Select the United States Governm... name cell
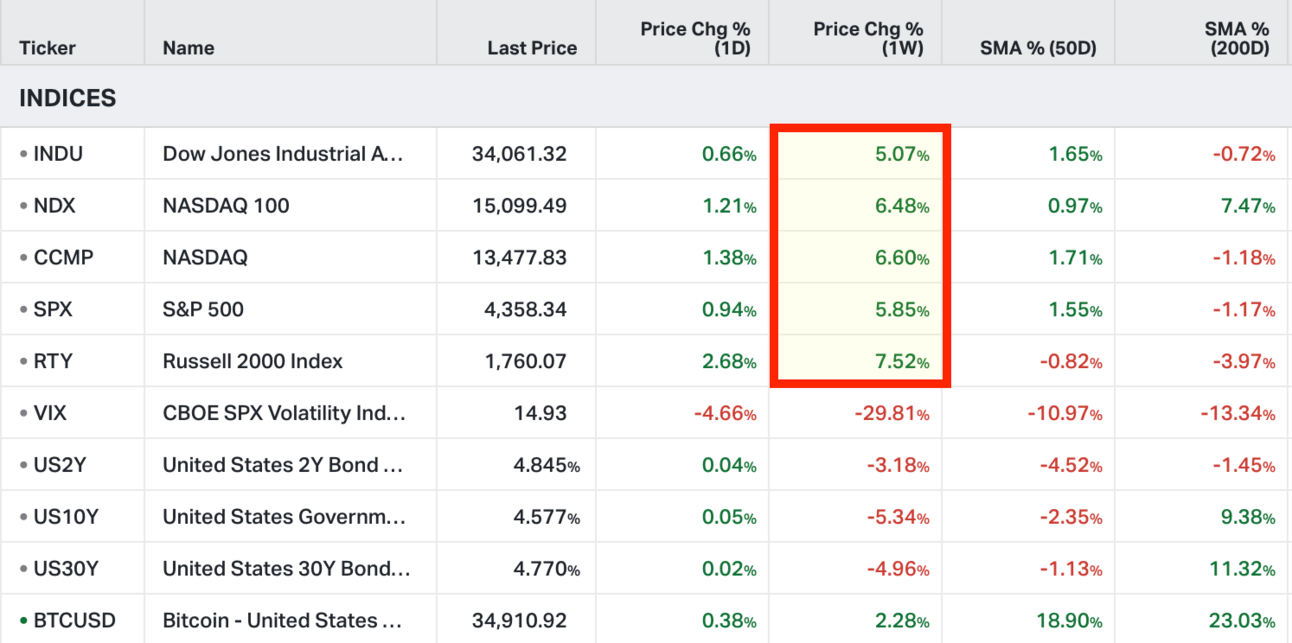The image size is (1292, 643). point(285,517)
